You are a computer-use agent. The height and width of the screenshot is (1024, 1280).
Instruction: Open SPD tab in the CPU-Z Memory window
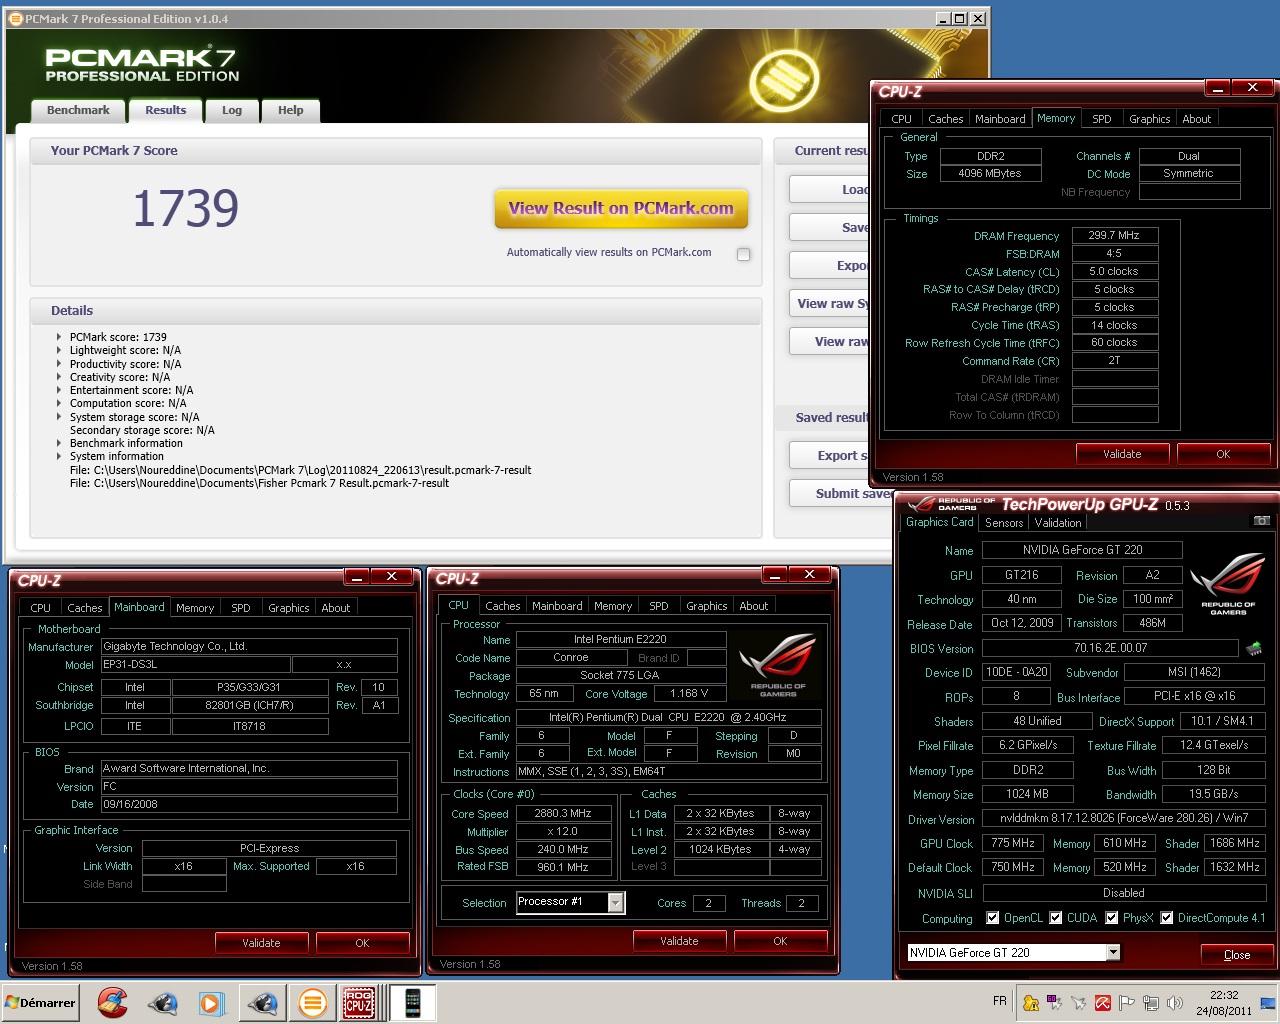(1101, 119)
